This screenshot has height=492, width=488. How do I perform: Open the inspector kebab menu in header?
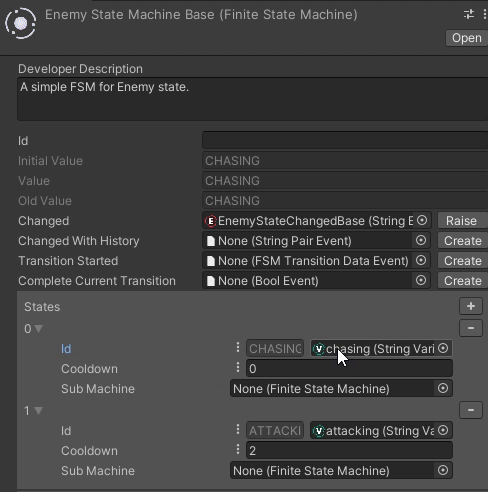(484, 14)
